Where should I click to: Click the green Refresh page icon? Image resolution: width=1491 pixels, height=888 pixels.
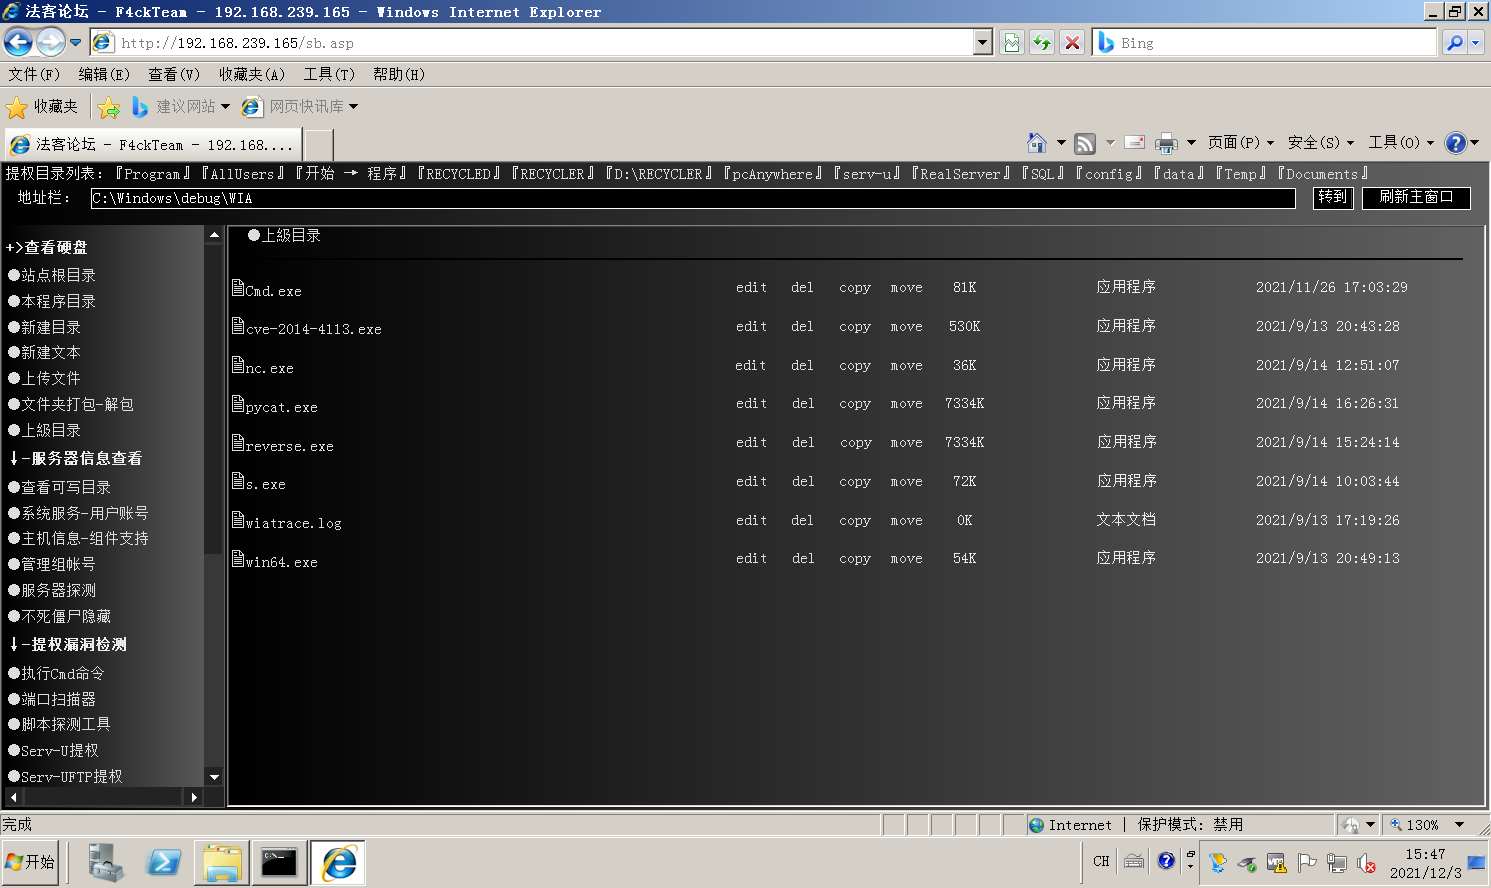1042,42
